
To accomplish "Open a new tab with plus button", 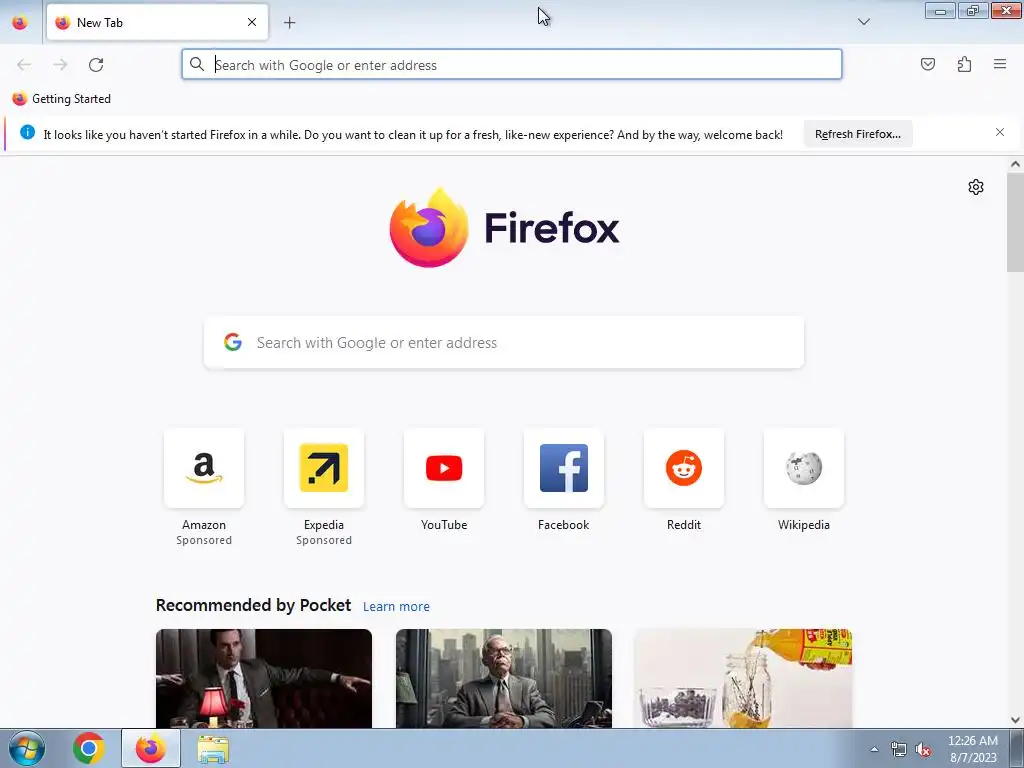I will click(x=289, y=22).
